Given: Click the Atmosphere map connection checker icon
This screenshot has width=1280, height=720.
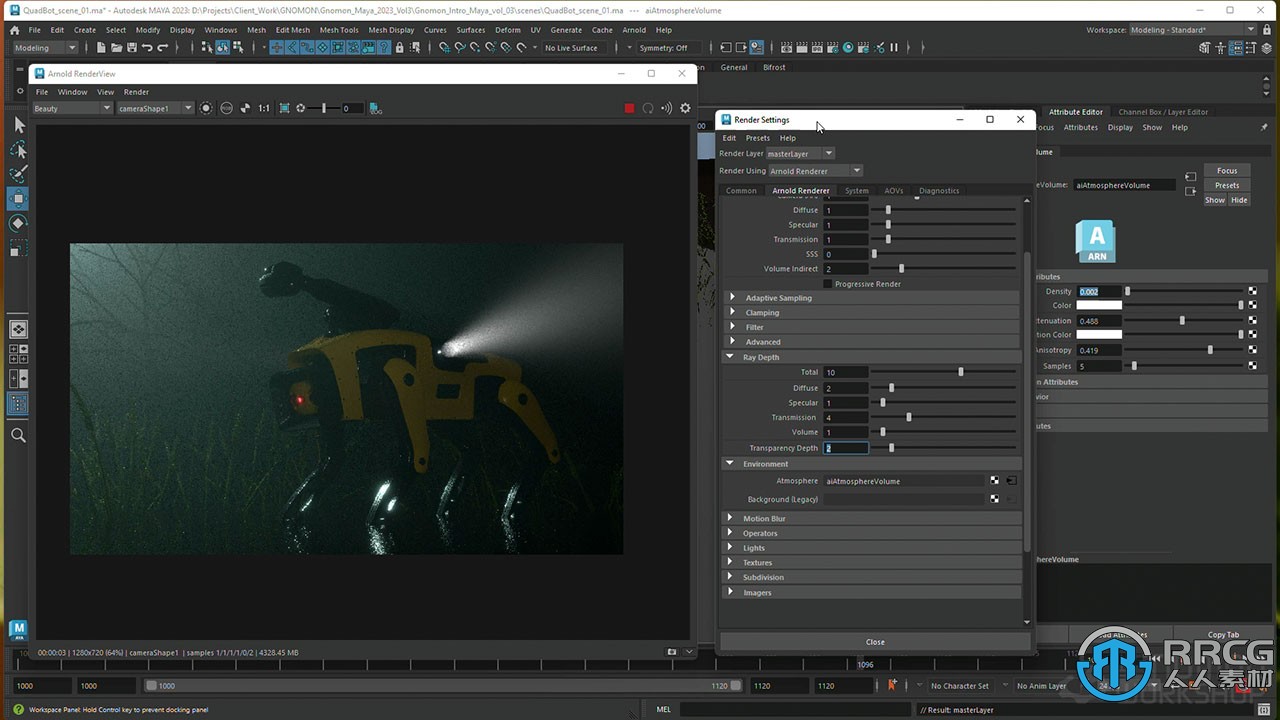Looking at the screenshot, I should coord(994,481).
